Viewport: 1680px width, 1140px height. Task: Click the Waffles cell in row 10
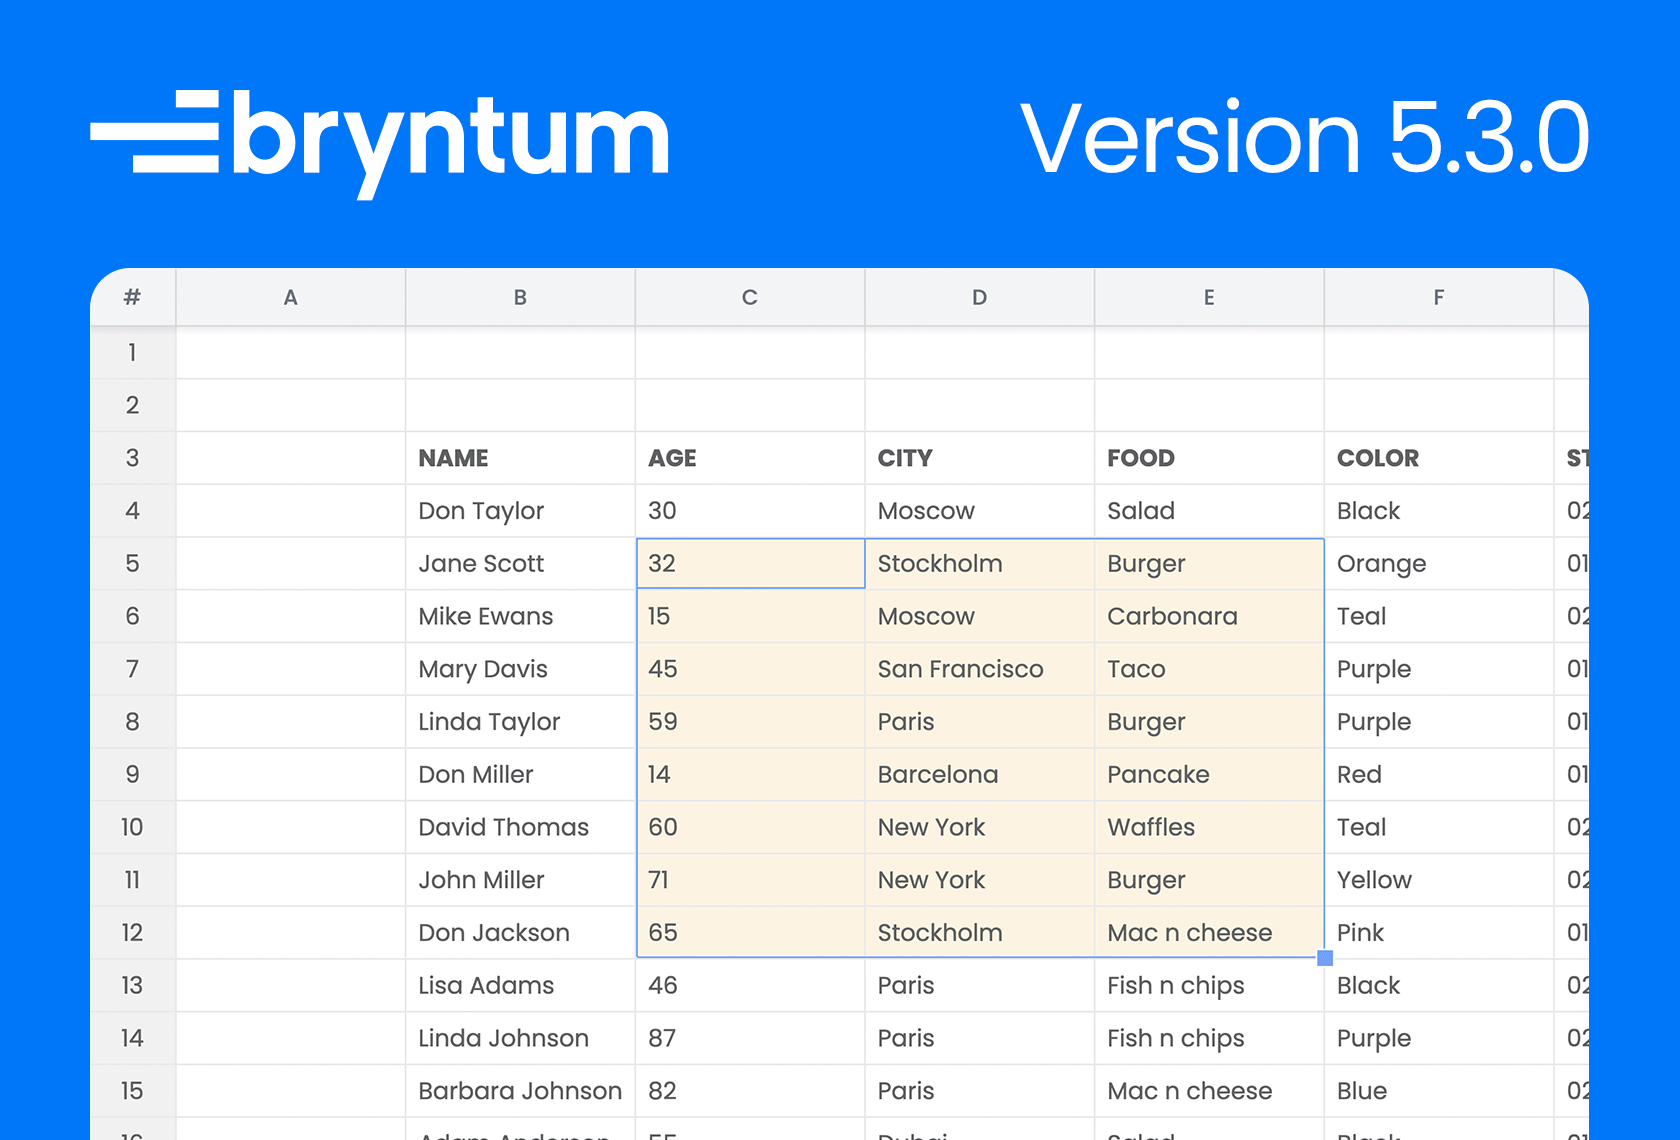point(1209,827)
